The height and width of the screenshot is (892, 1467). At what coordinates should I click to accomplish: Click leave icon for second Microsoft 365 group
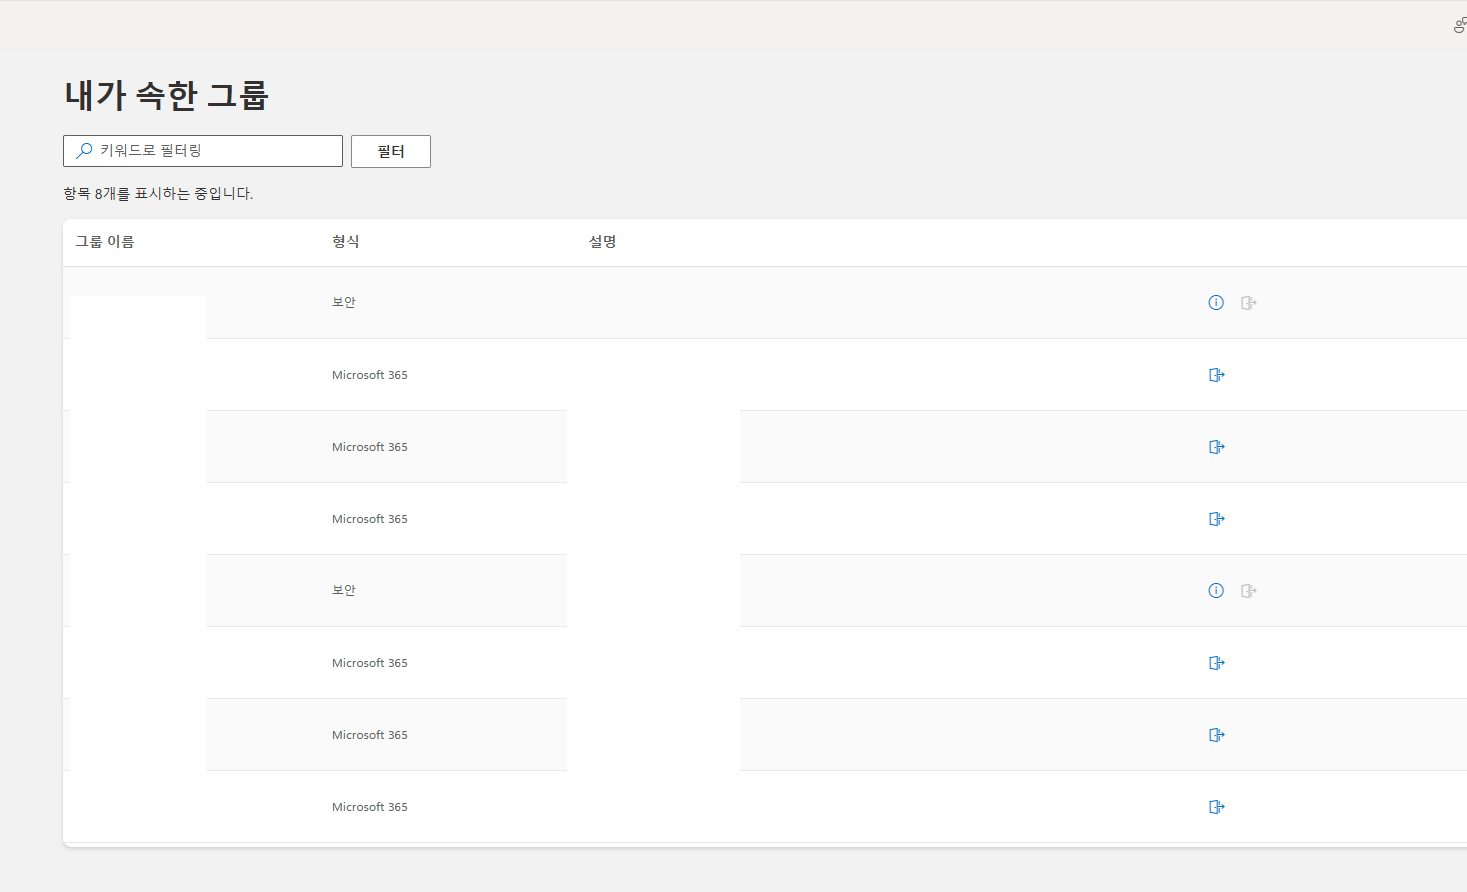[1217, 447]
